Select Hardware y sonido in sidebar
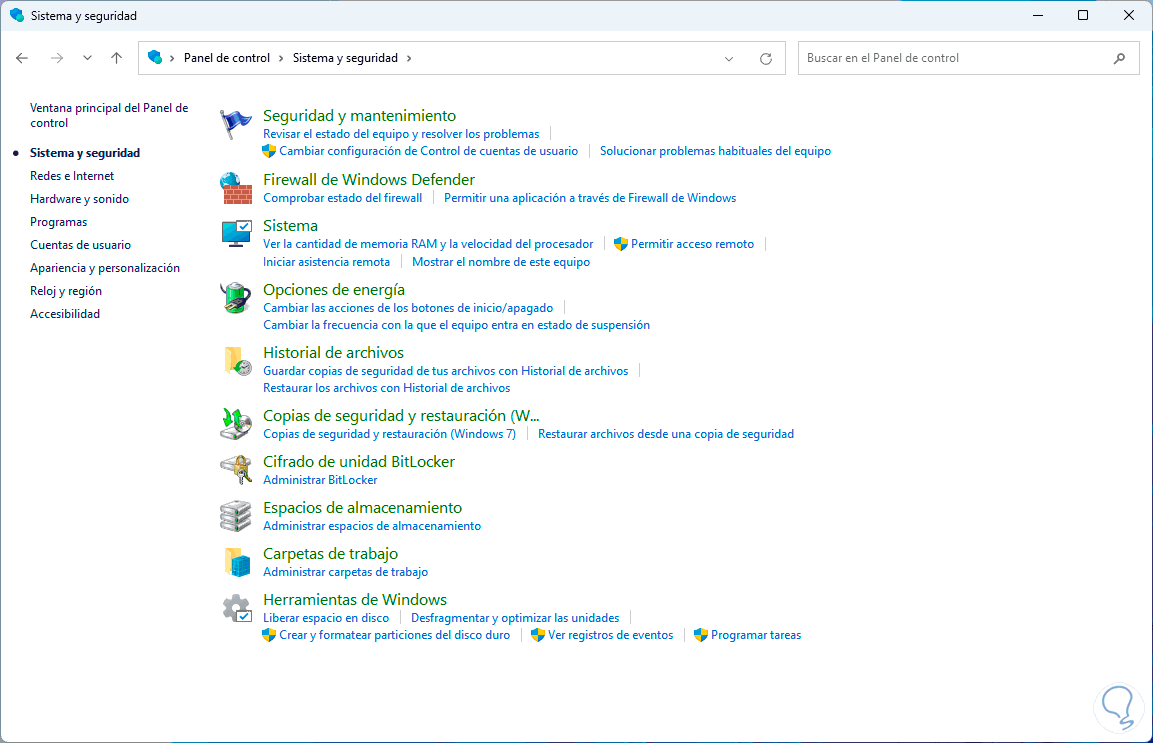Viewport: 1153px width, 743px height. pyautogui.click(x=79, y=199)
